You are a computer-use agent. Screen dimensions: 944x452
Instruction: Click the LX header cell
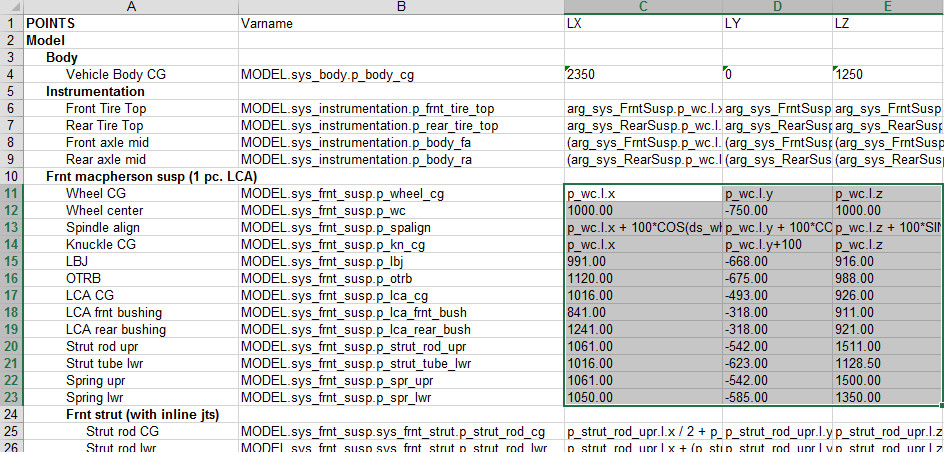[x=644, y=23]
